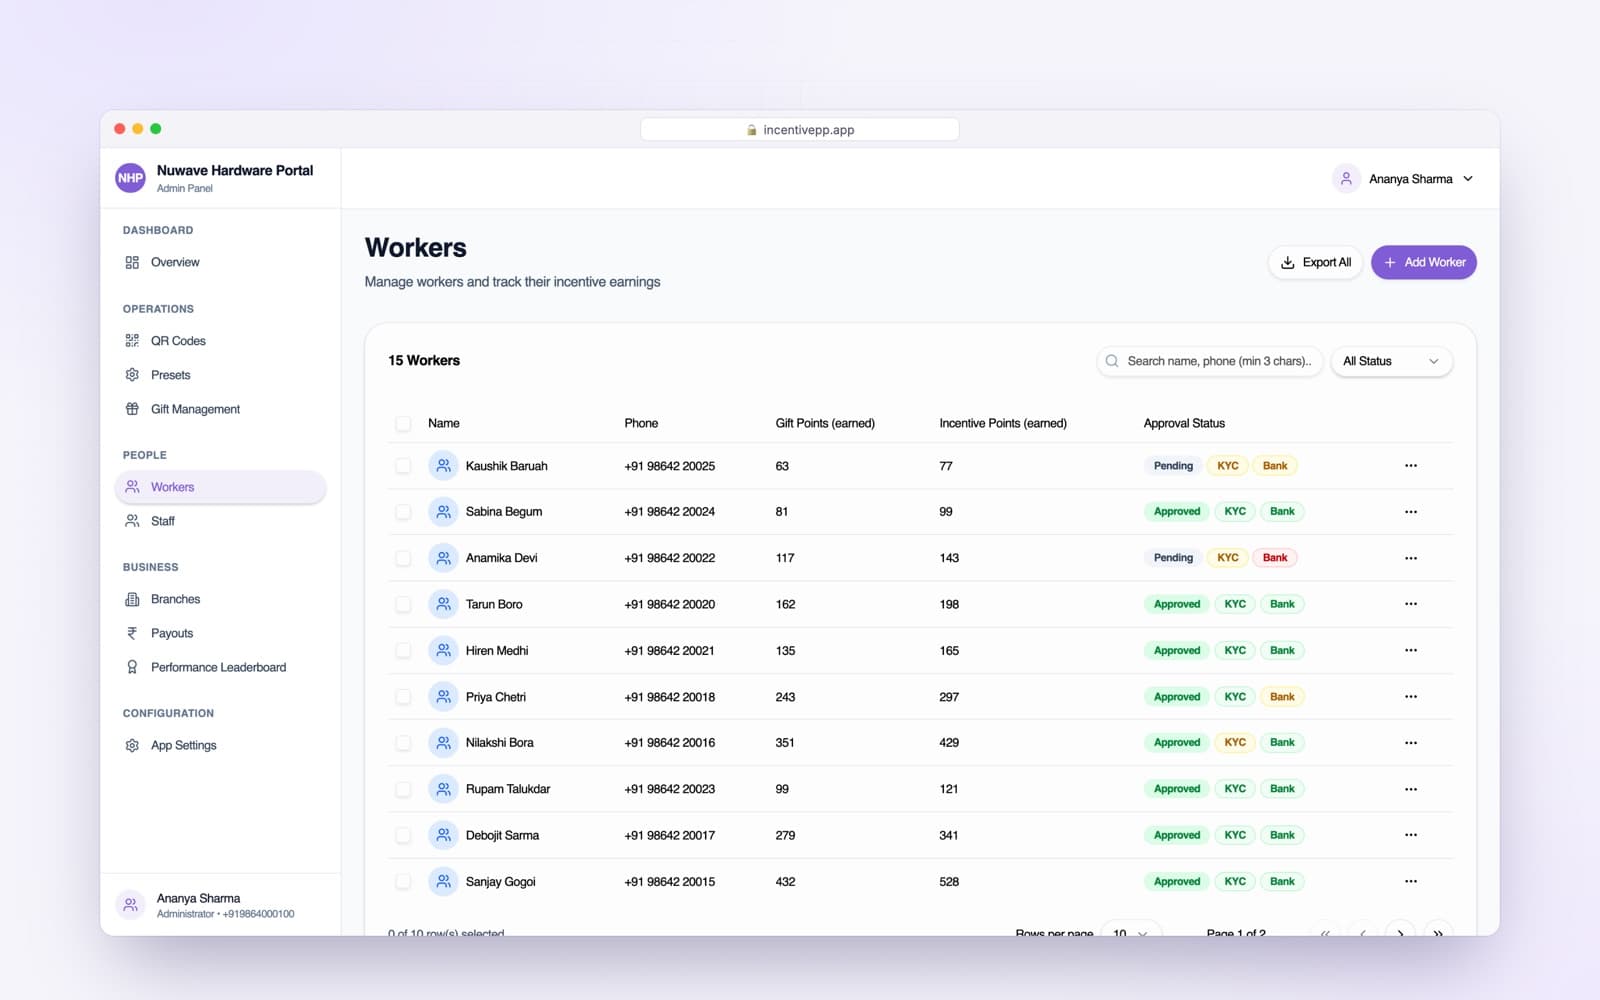Click the Branches building icon
Image resolution: width=1600 pixels, height=1000 pixels.
pos(132,599)
